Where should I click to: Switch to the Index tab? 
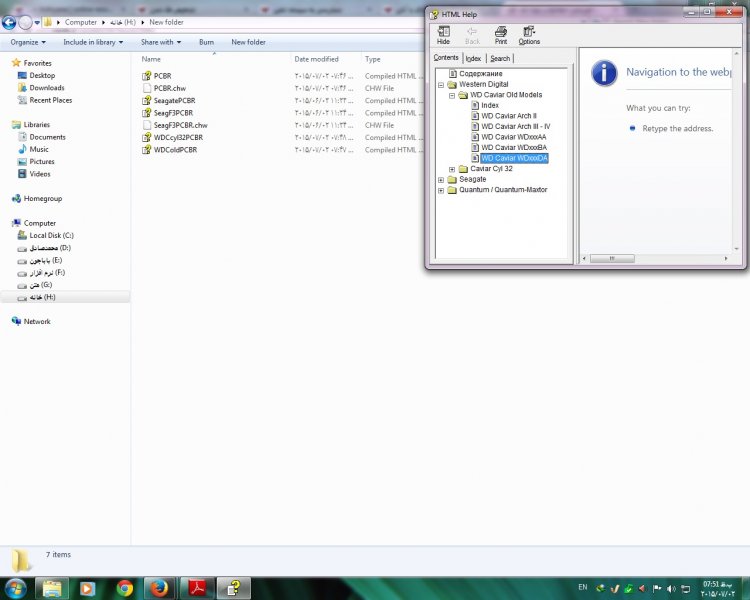[473, 58]
